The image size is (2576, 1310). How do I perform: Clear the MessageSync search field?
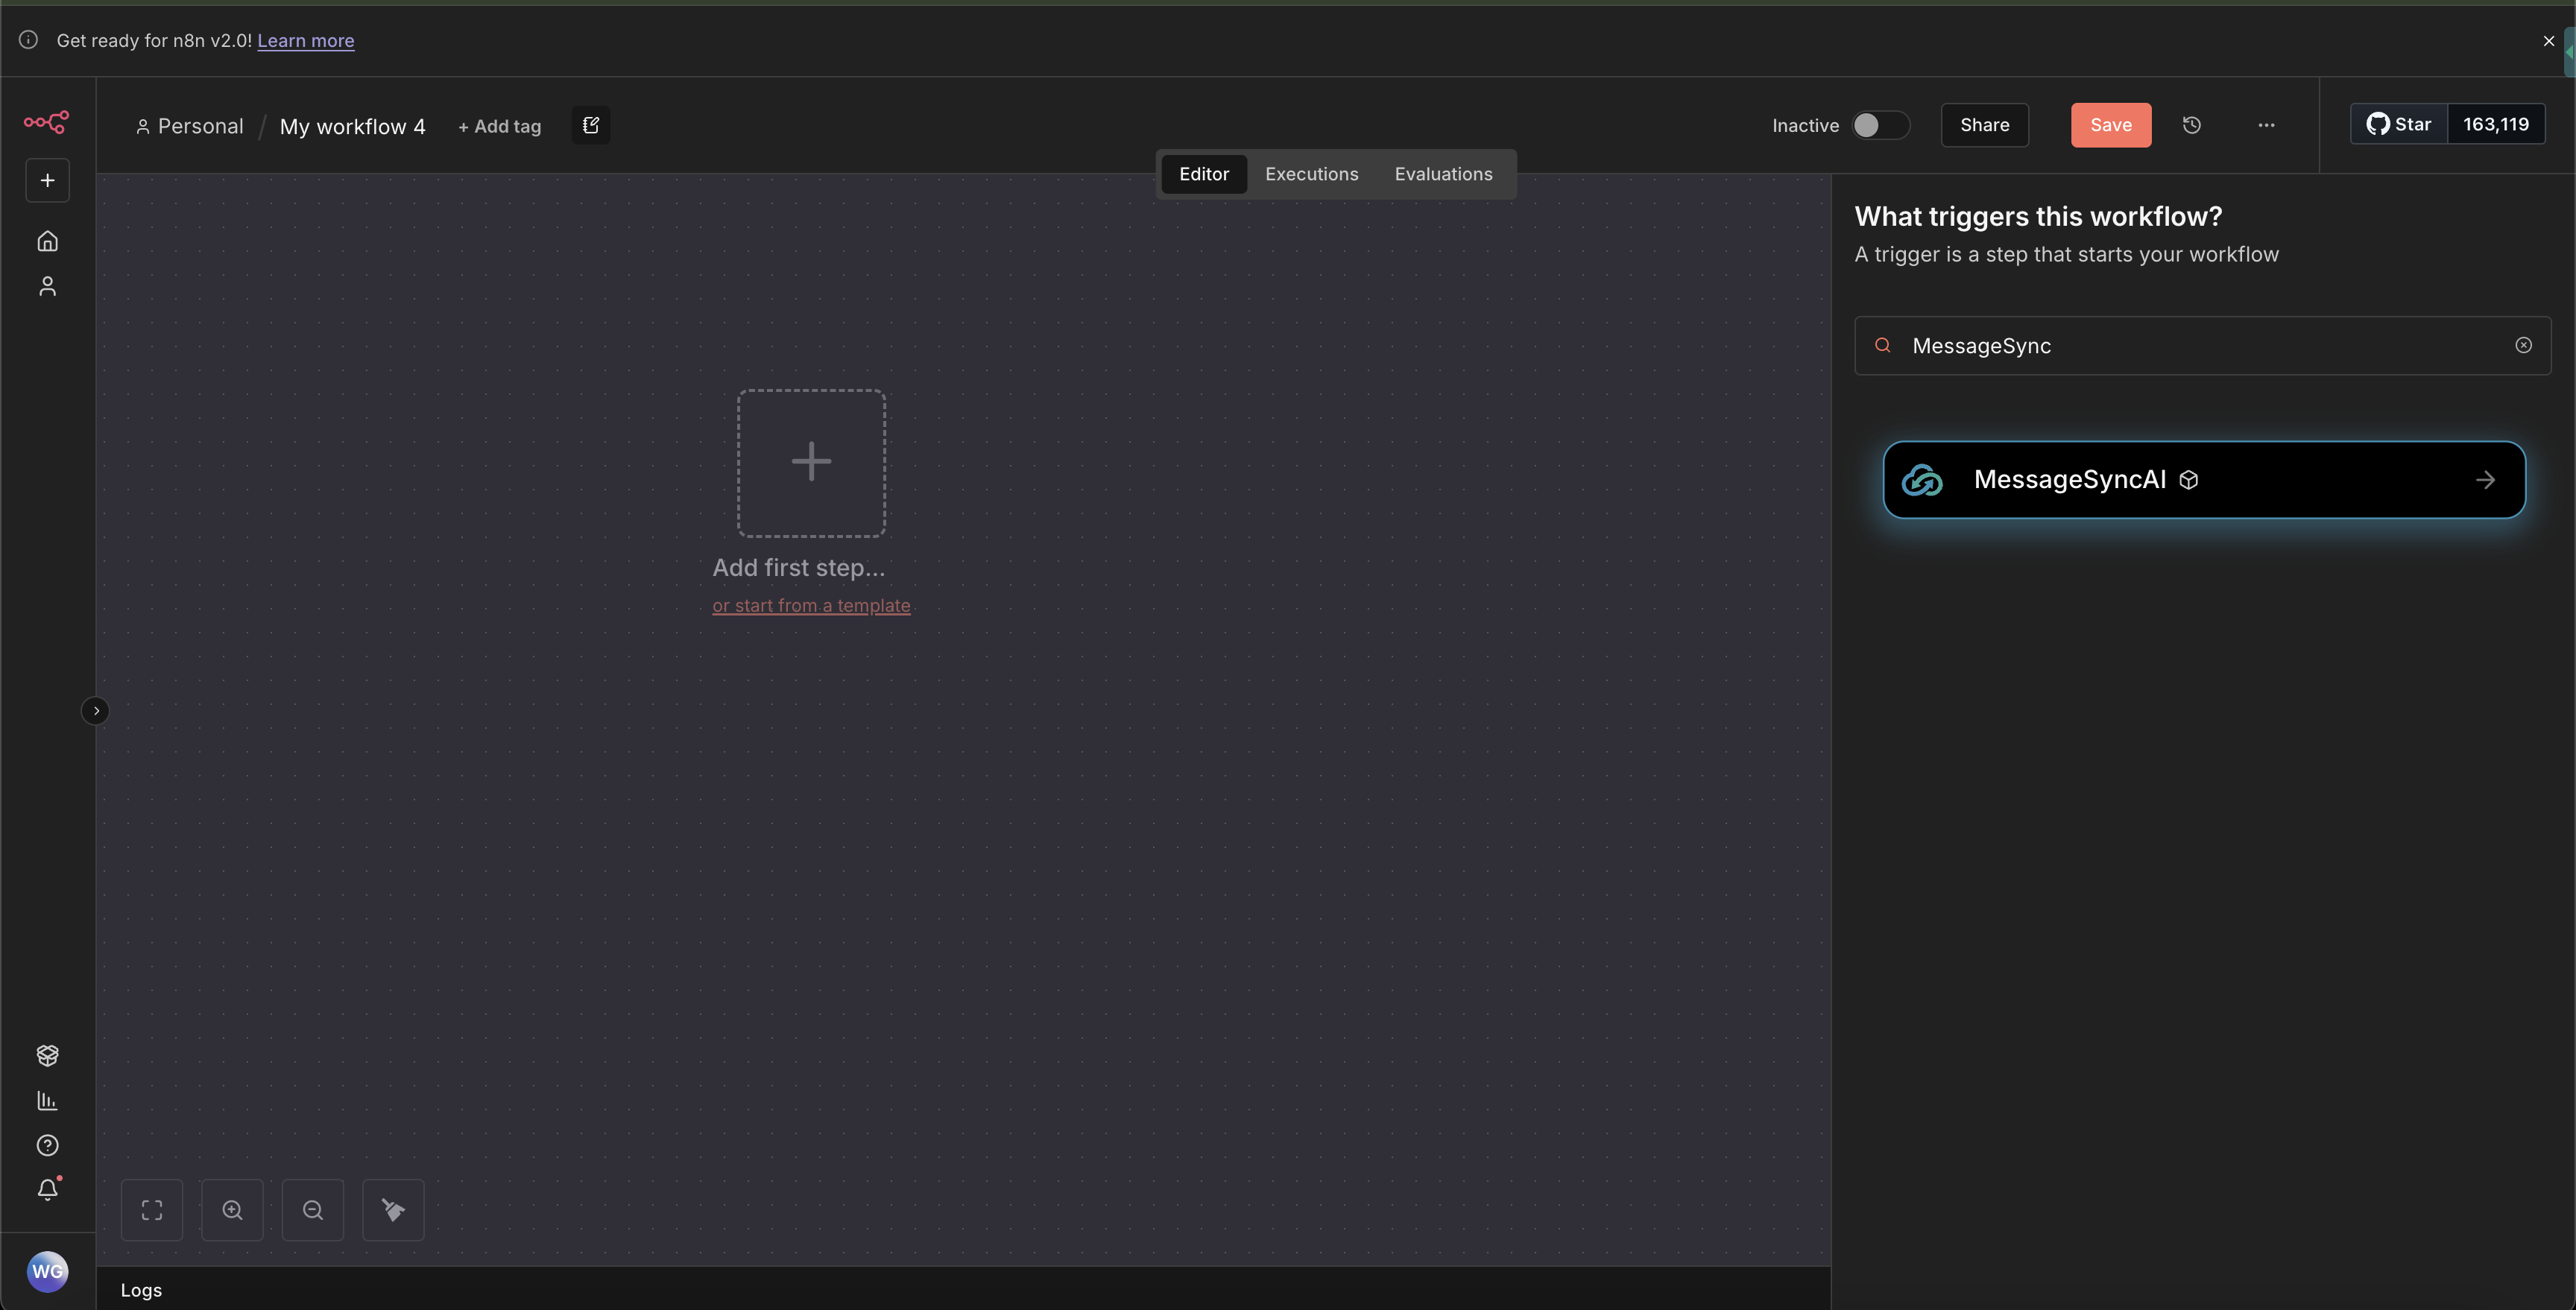point(2524,345)
